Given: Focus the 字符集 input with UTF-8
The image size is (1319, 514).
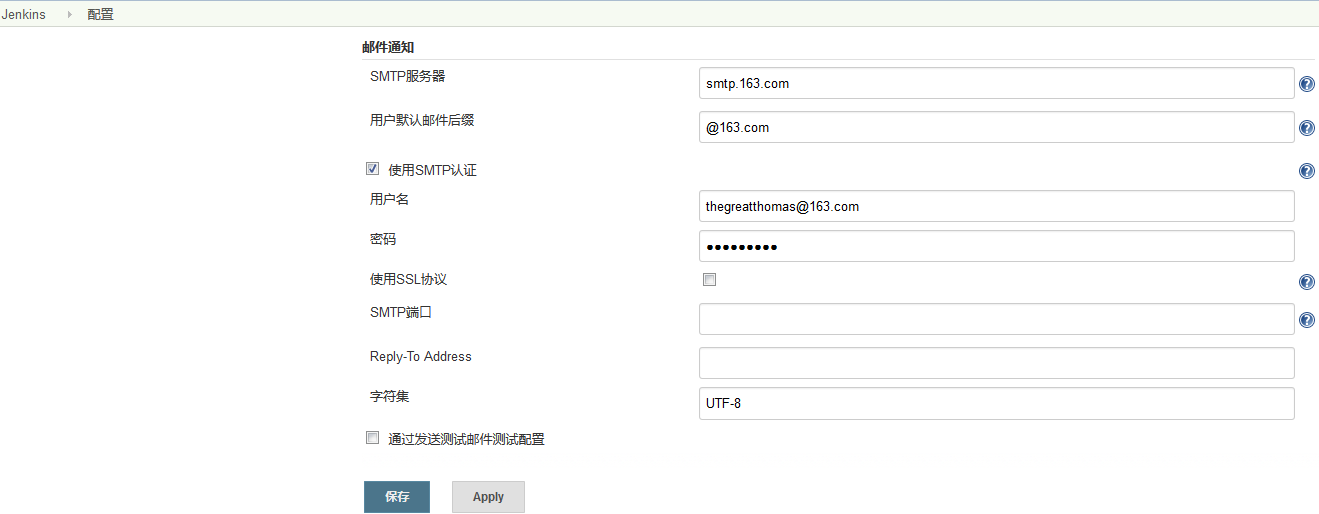Looking at the screenshot, I should (997, 403).
